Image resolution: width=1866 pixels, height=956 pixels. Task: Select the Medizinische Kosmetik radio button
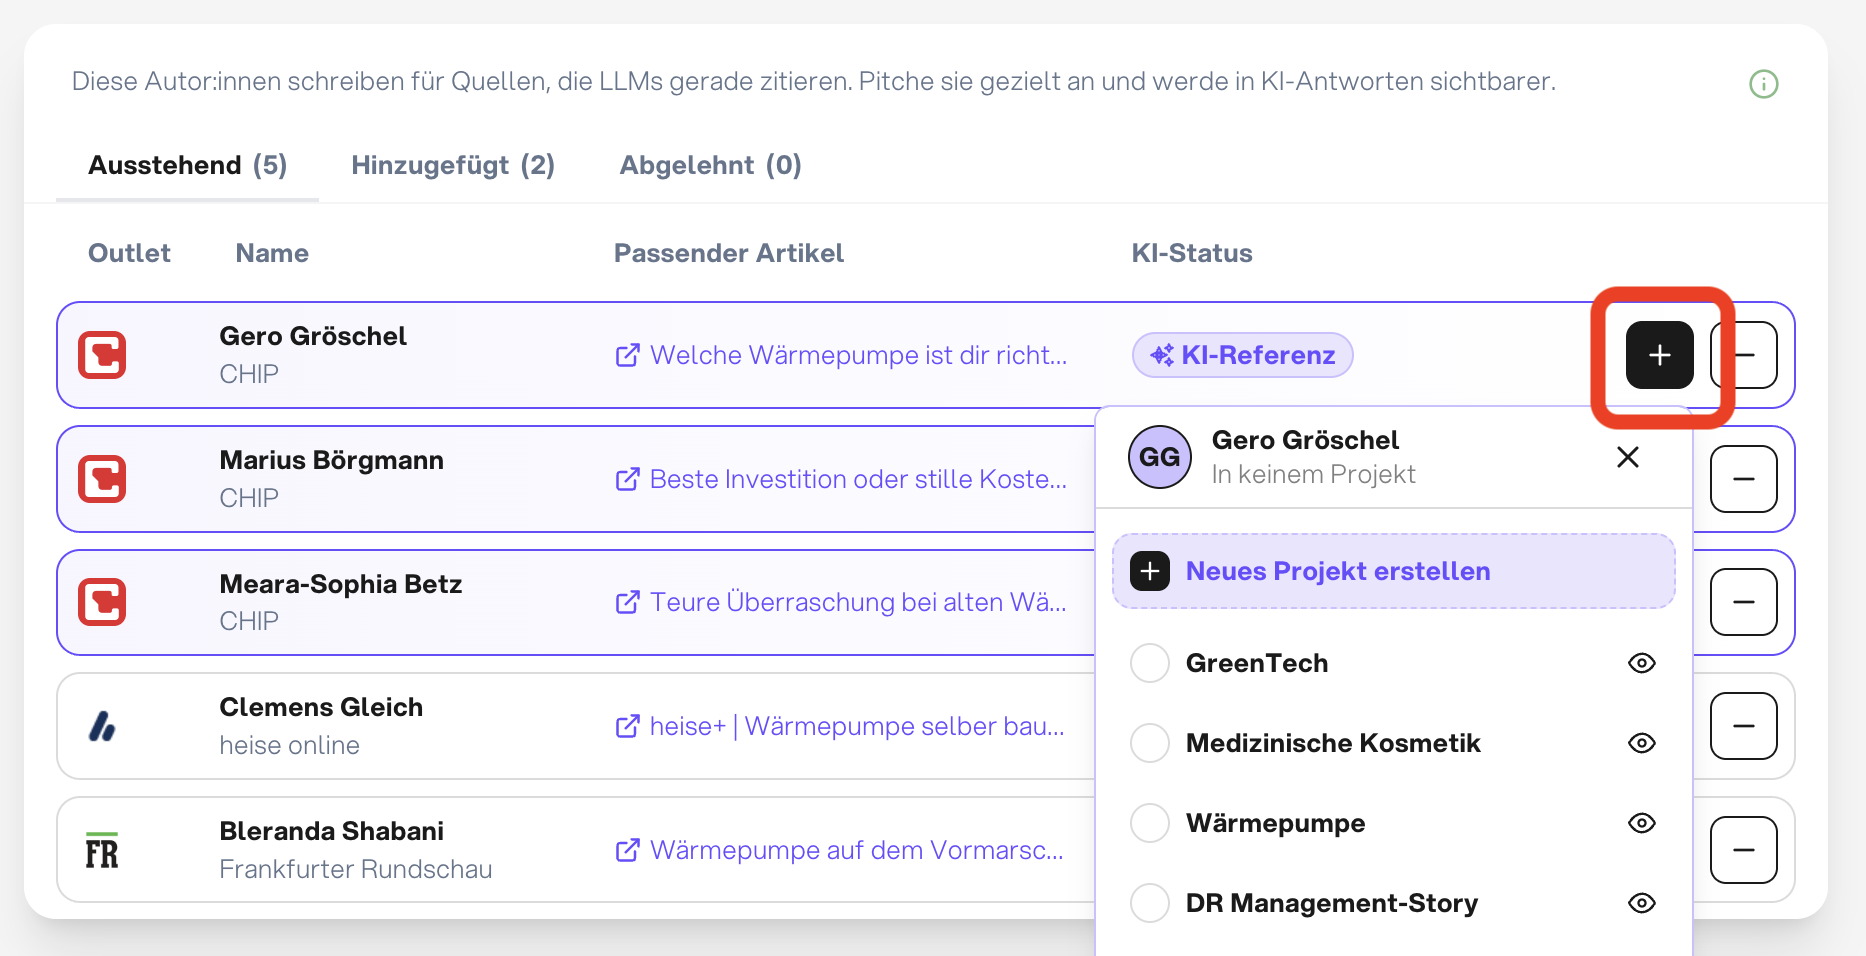1149,743
